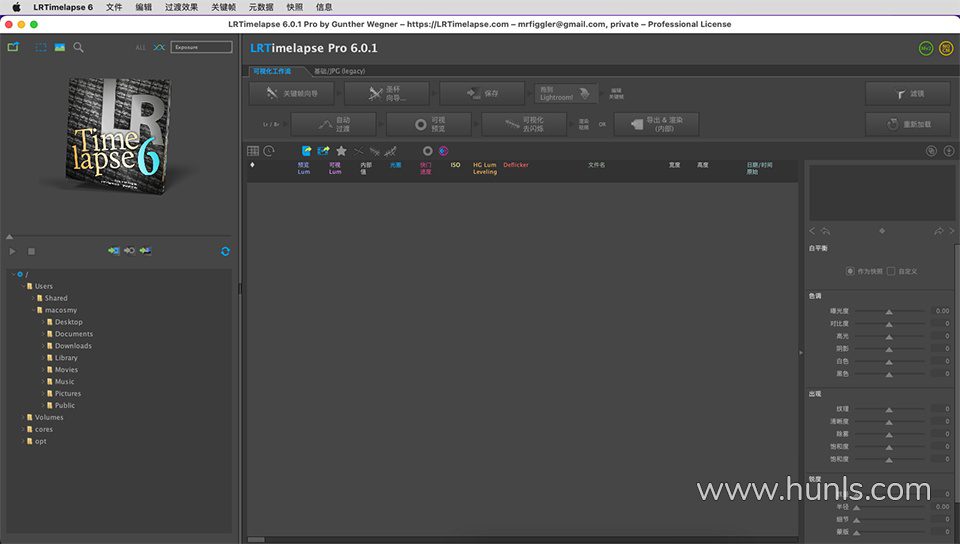Click the yellow round badge icon at top right
The image size is (960, 544).
946,48
